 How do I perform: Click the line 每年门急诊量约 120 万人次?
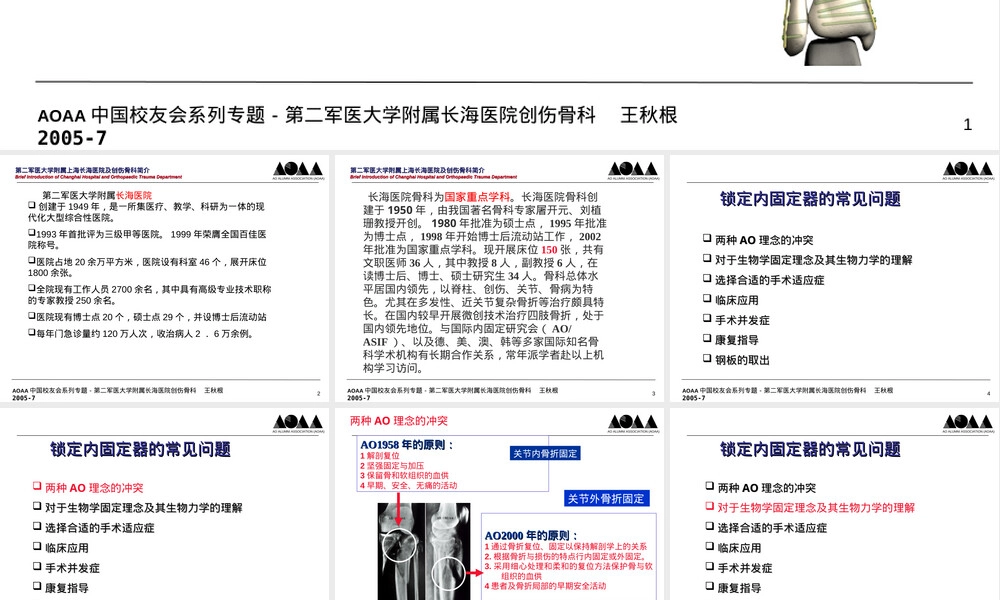click(x=142, y=333)
